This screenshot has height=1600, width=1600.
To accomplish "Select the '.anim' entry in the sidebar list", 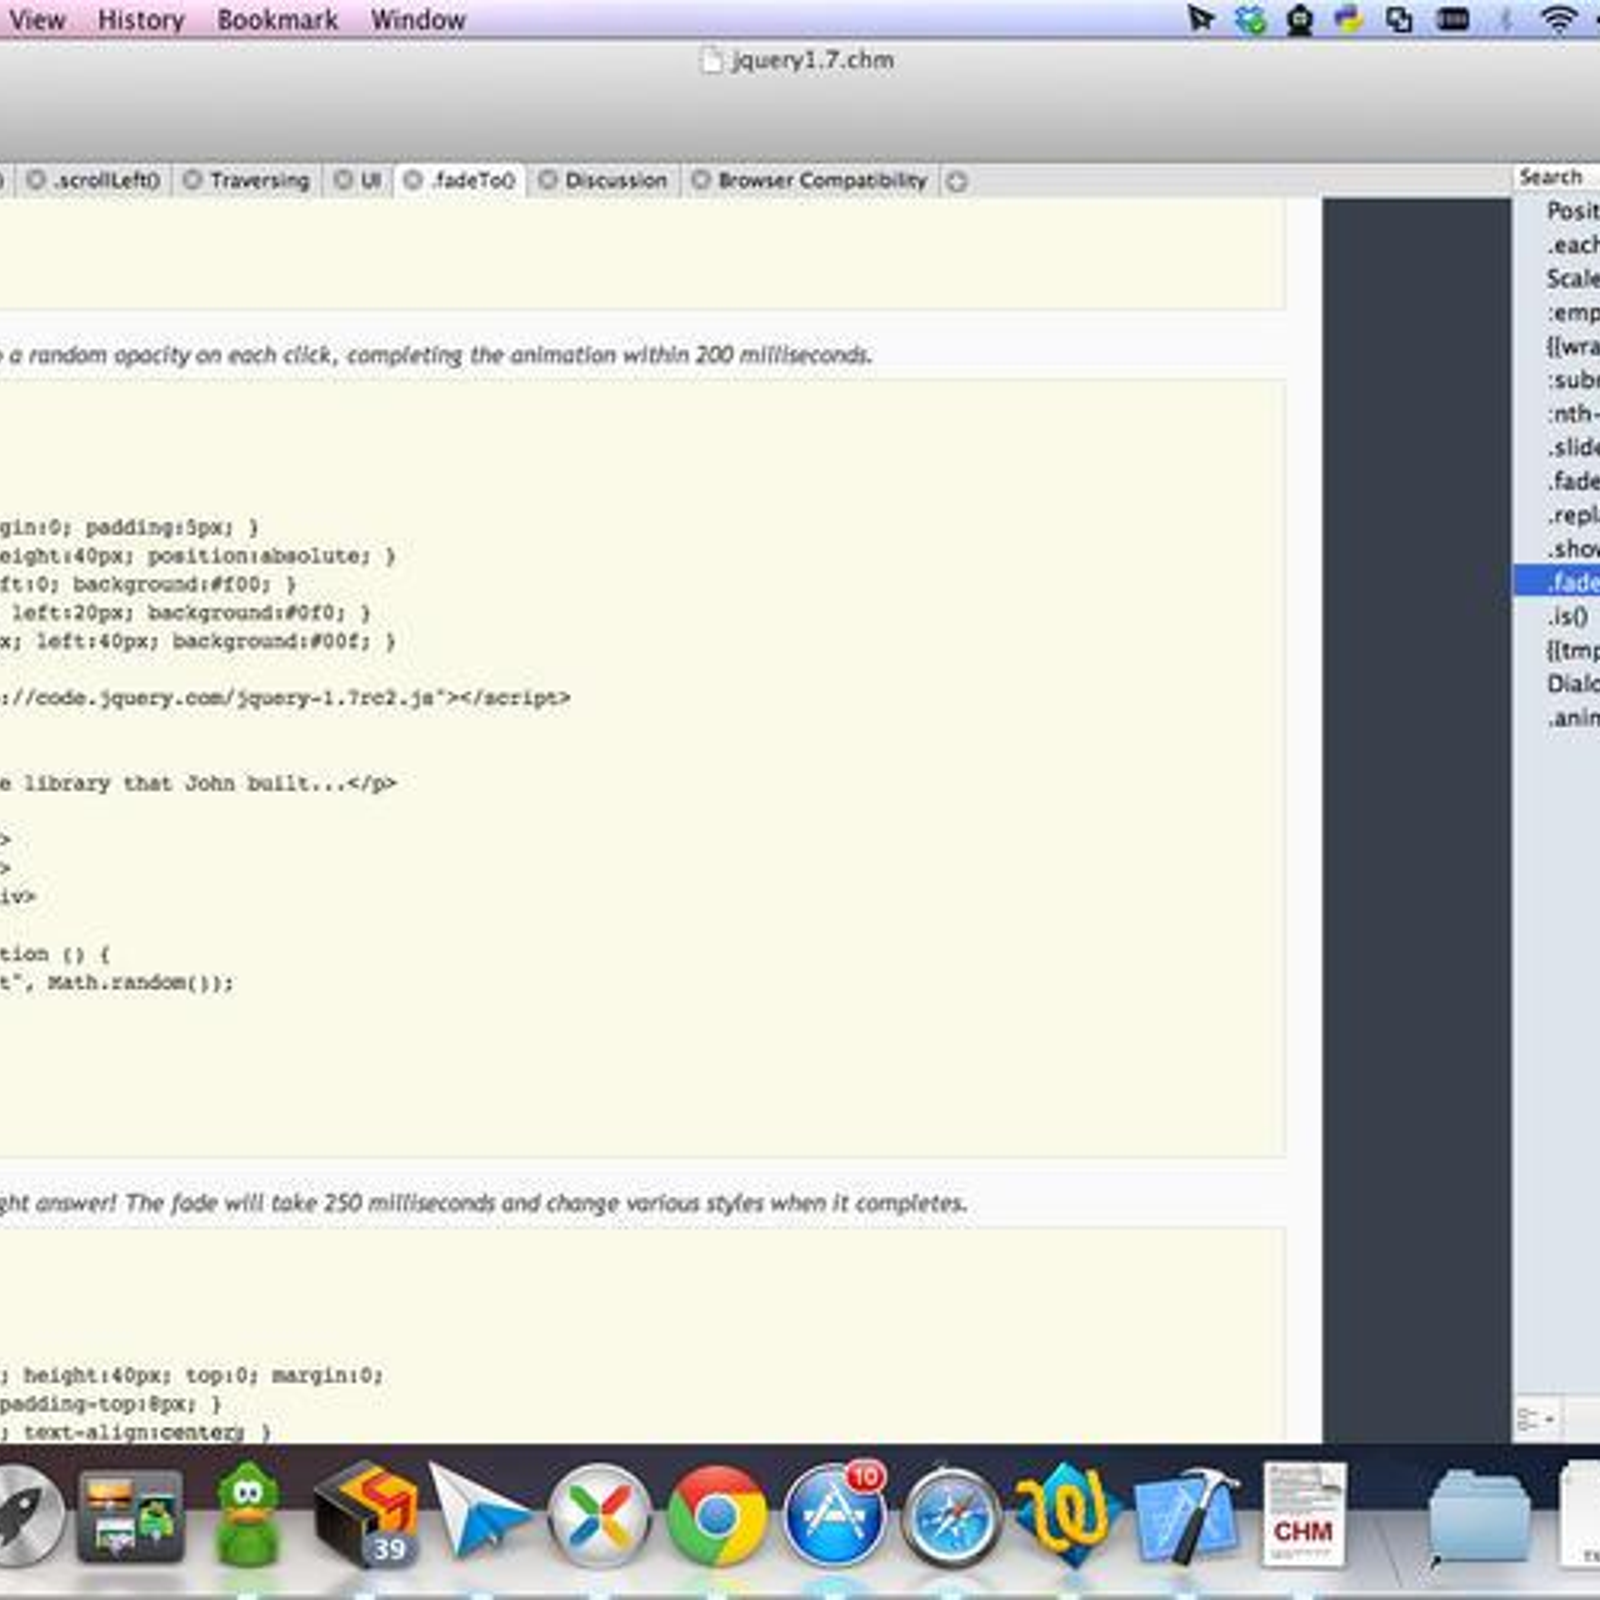I will point(1557,718).
